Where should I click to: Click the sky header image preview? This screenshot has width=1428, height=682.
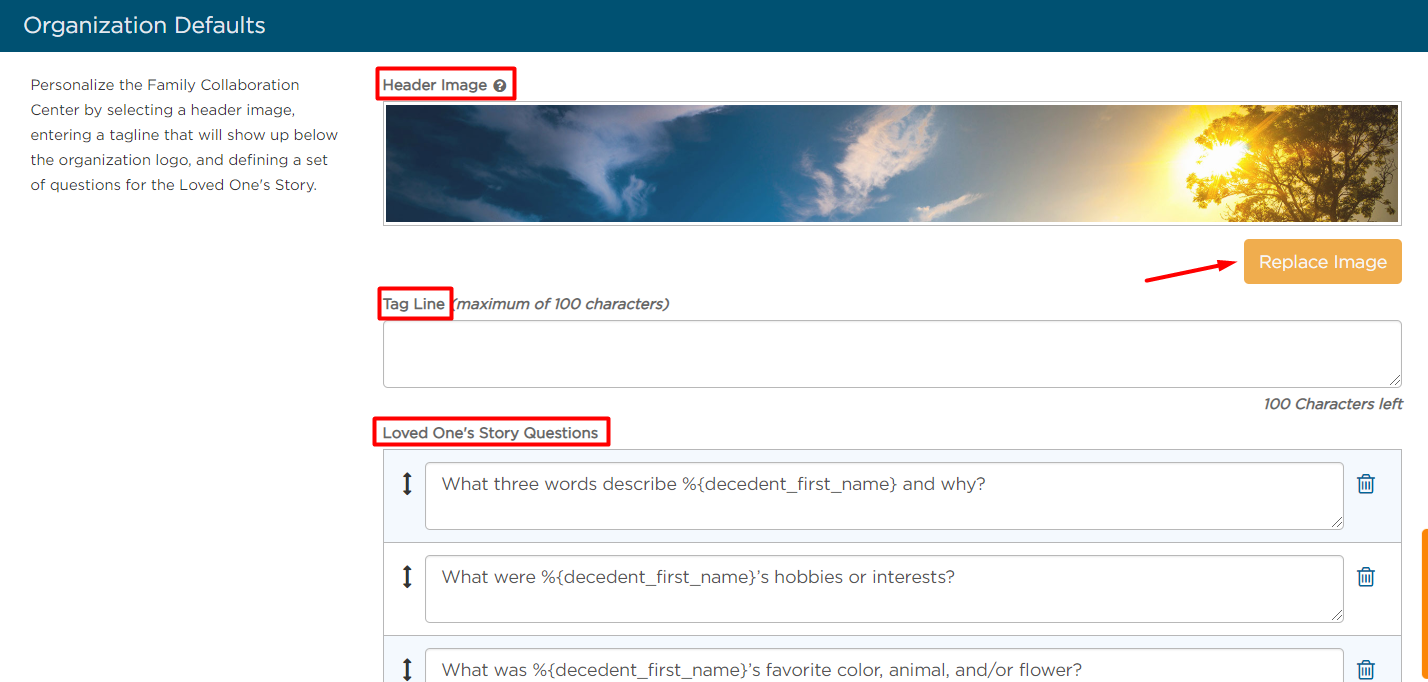click(x=892, y=163)
